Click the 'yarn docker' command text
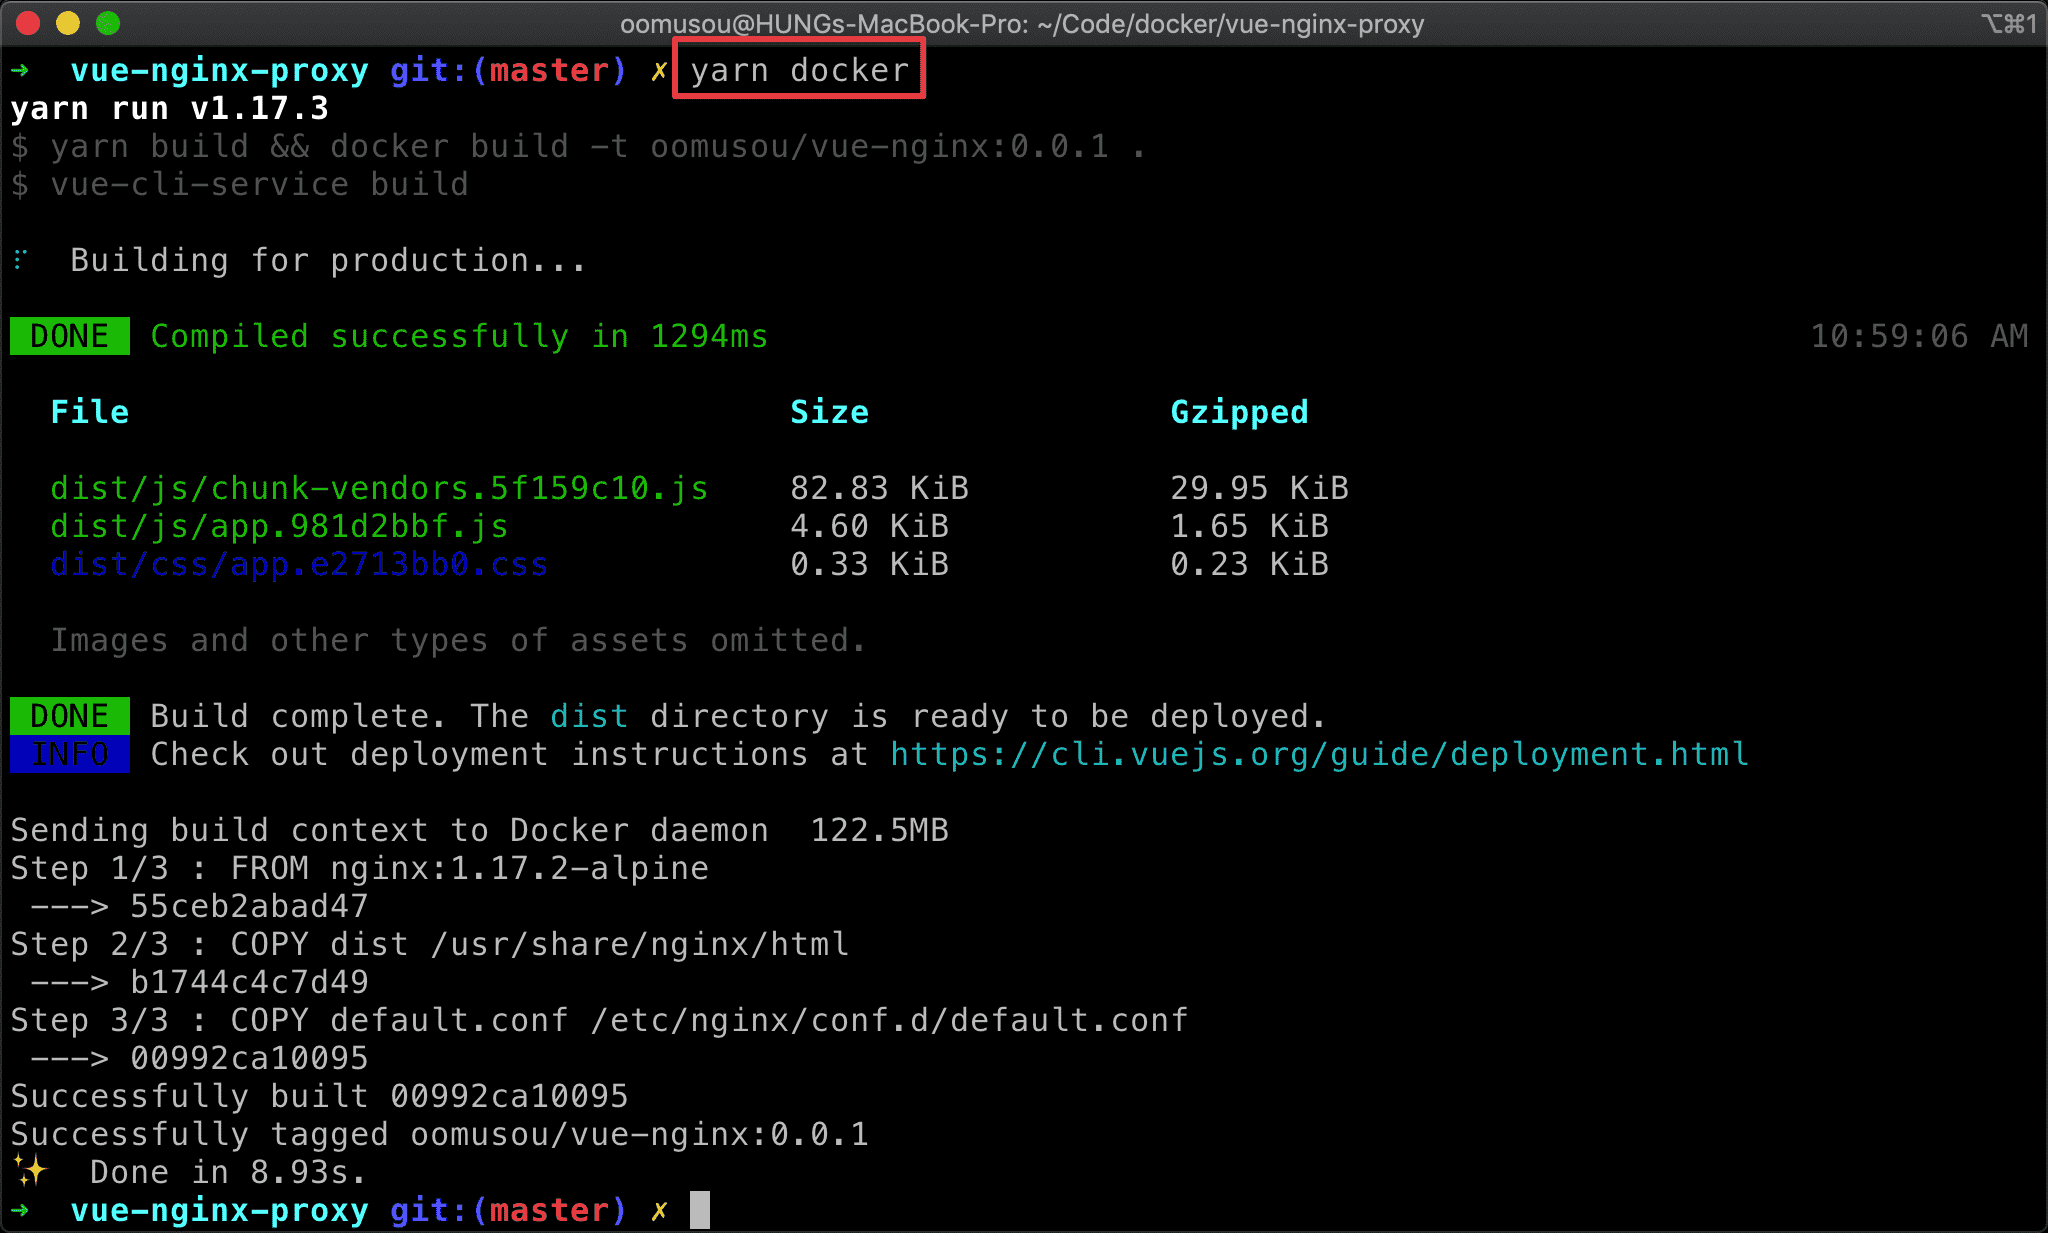Screen dimensions: 2048x1233 coord(799,70)
